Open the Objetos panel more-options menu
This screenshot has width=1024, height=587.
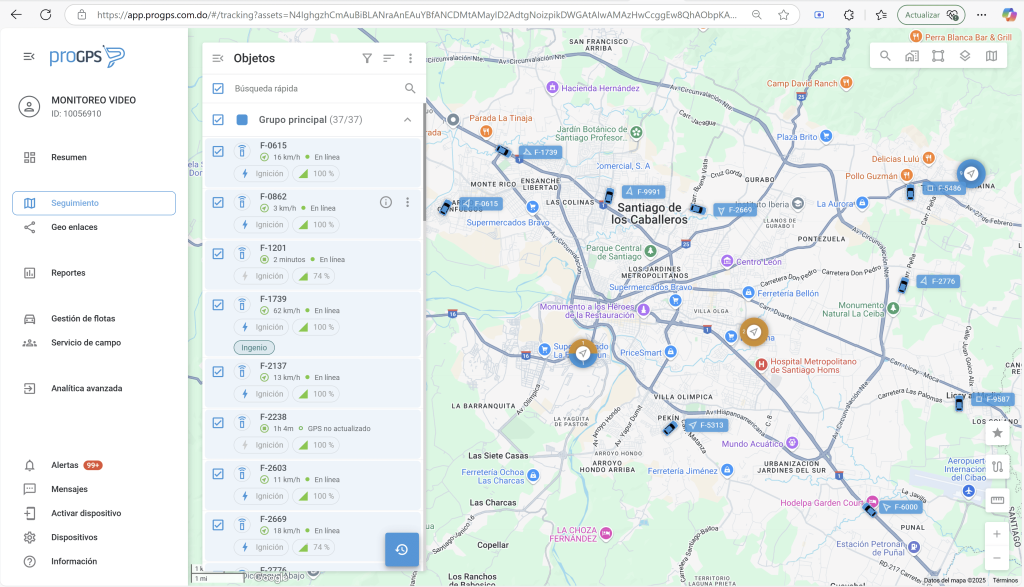coord(410,58)
